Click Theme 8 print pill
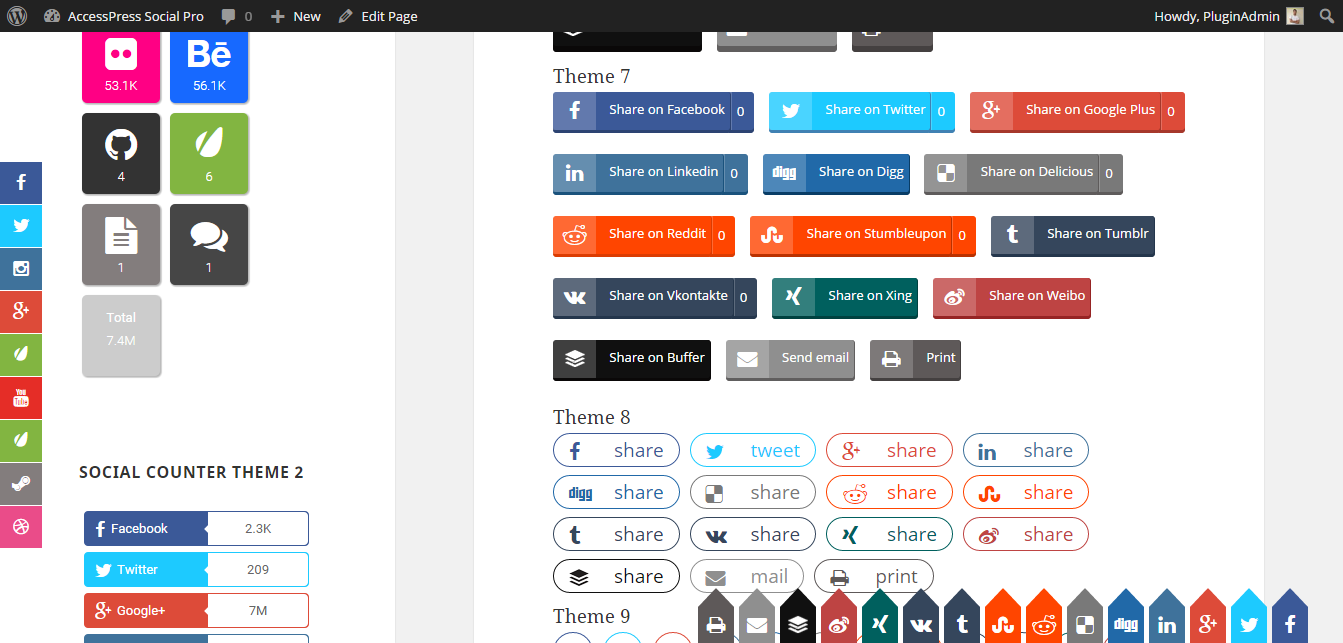Image resolution: width=1343 pixels, height=643 pixels. pos(874,576)
